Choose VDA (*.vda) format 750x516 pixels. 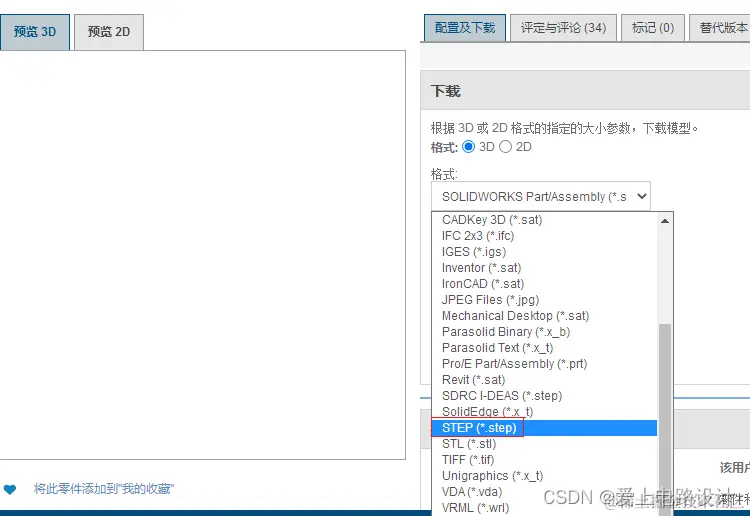click(544, 492)
